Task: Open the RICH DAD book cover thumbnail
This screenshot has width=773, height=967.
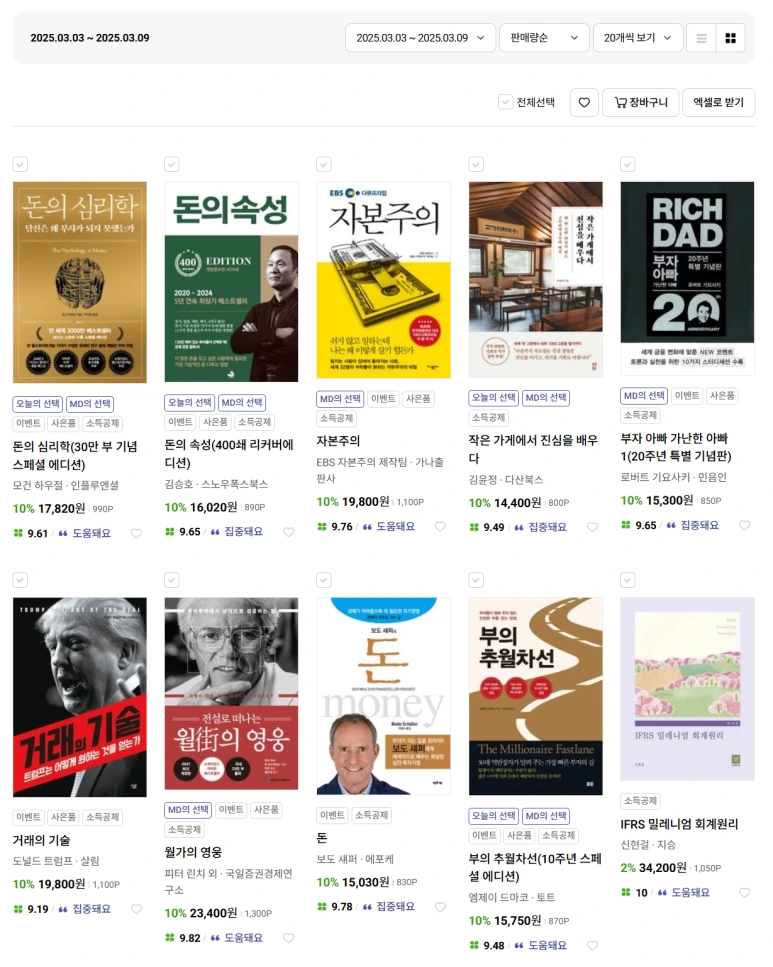Action: [x=687, y=278]
